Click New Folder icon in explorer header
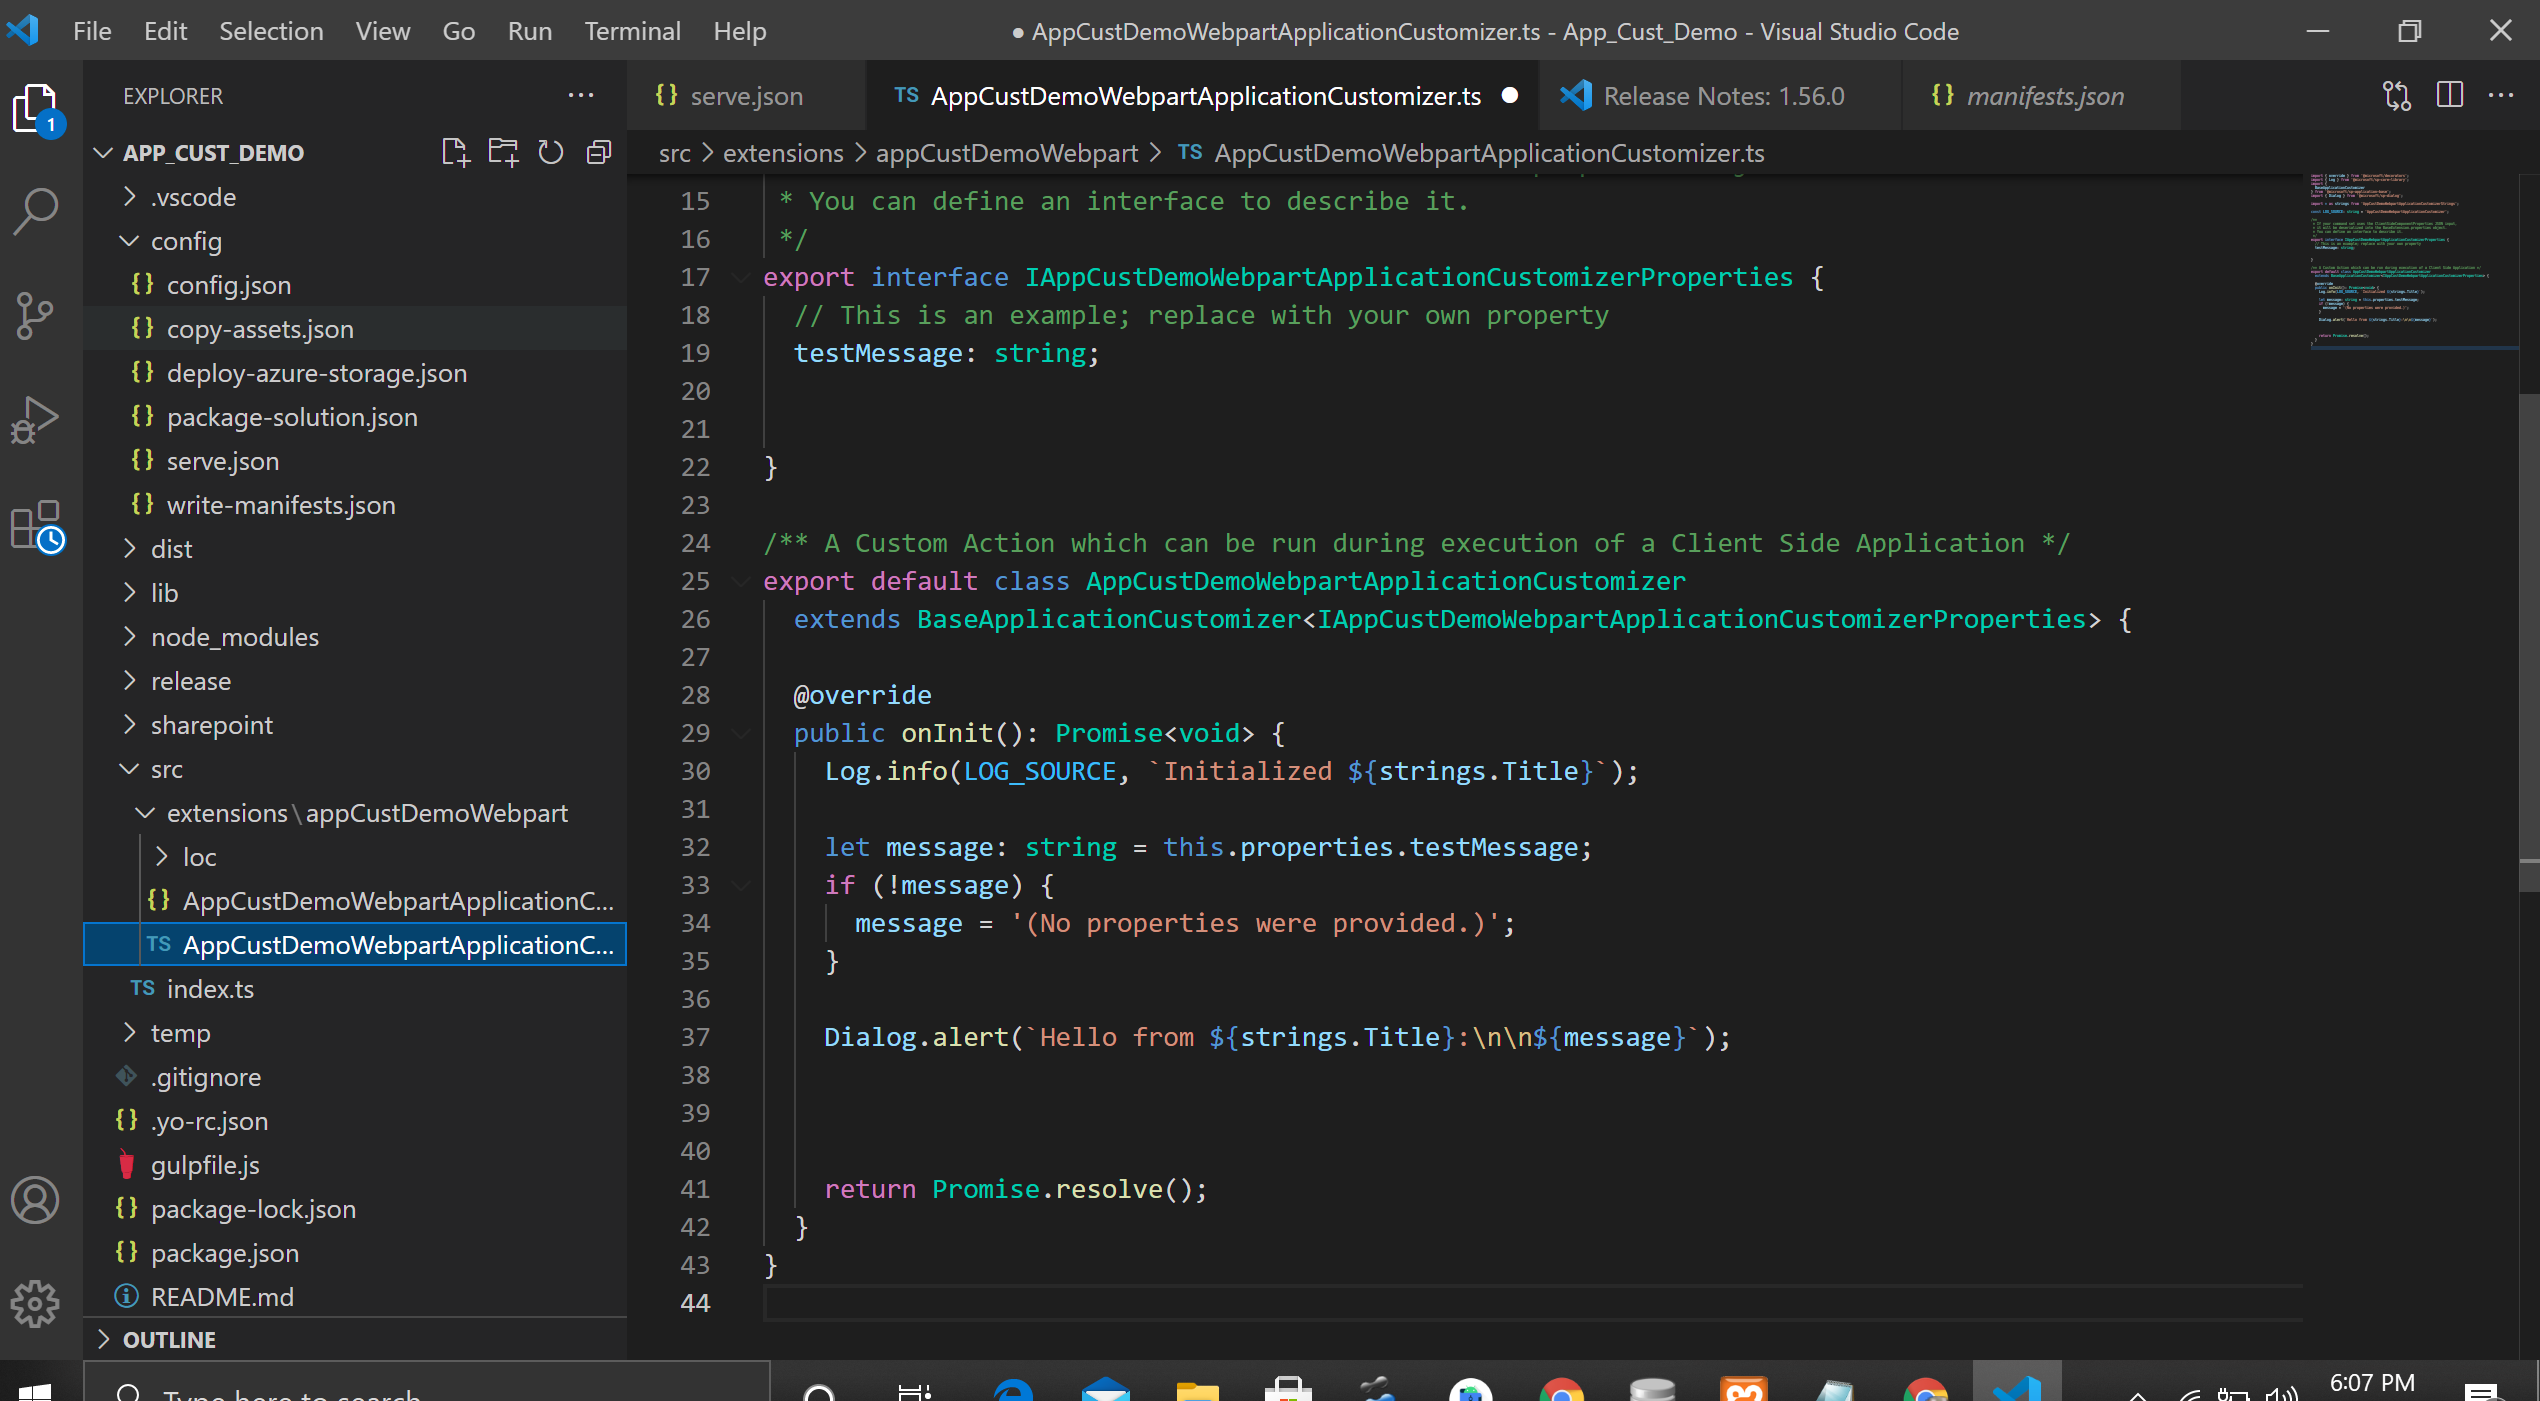Screen dimensions: 2540x1401 pos(503,152)
